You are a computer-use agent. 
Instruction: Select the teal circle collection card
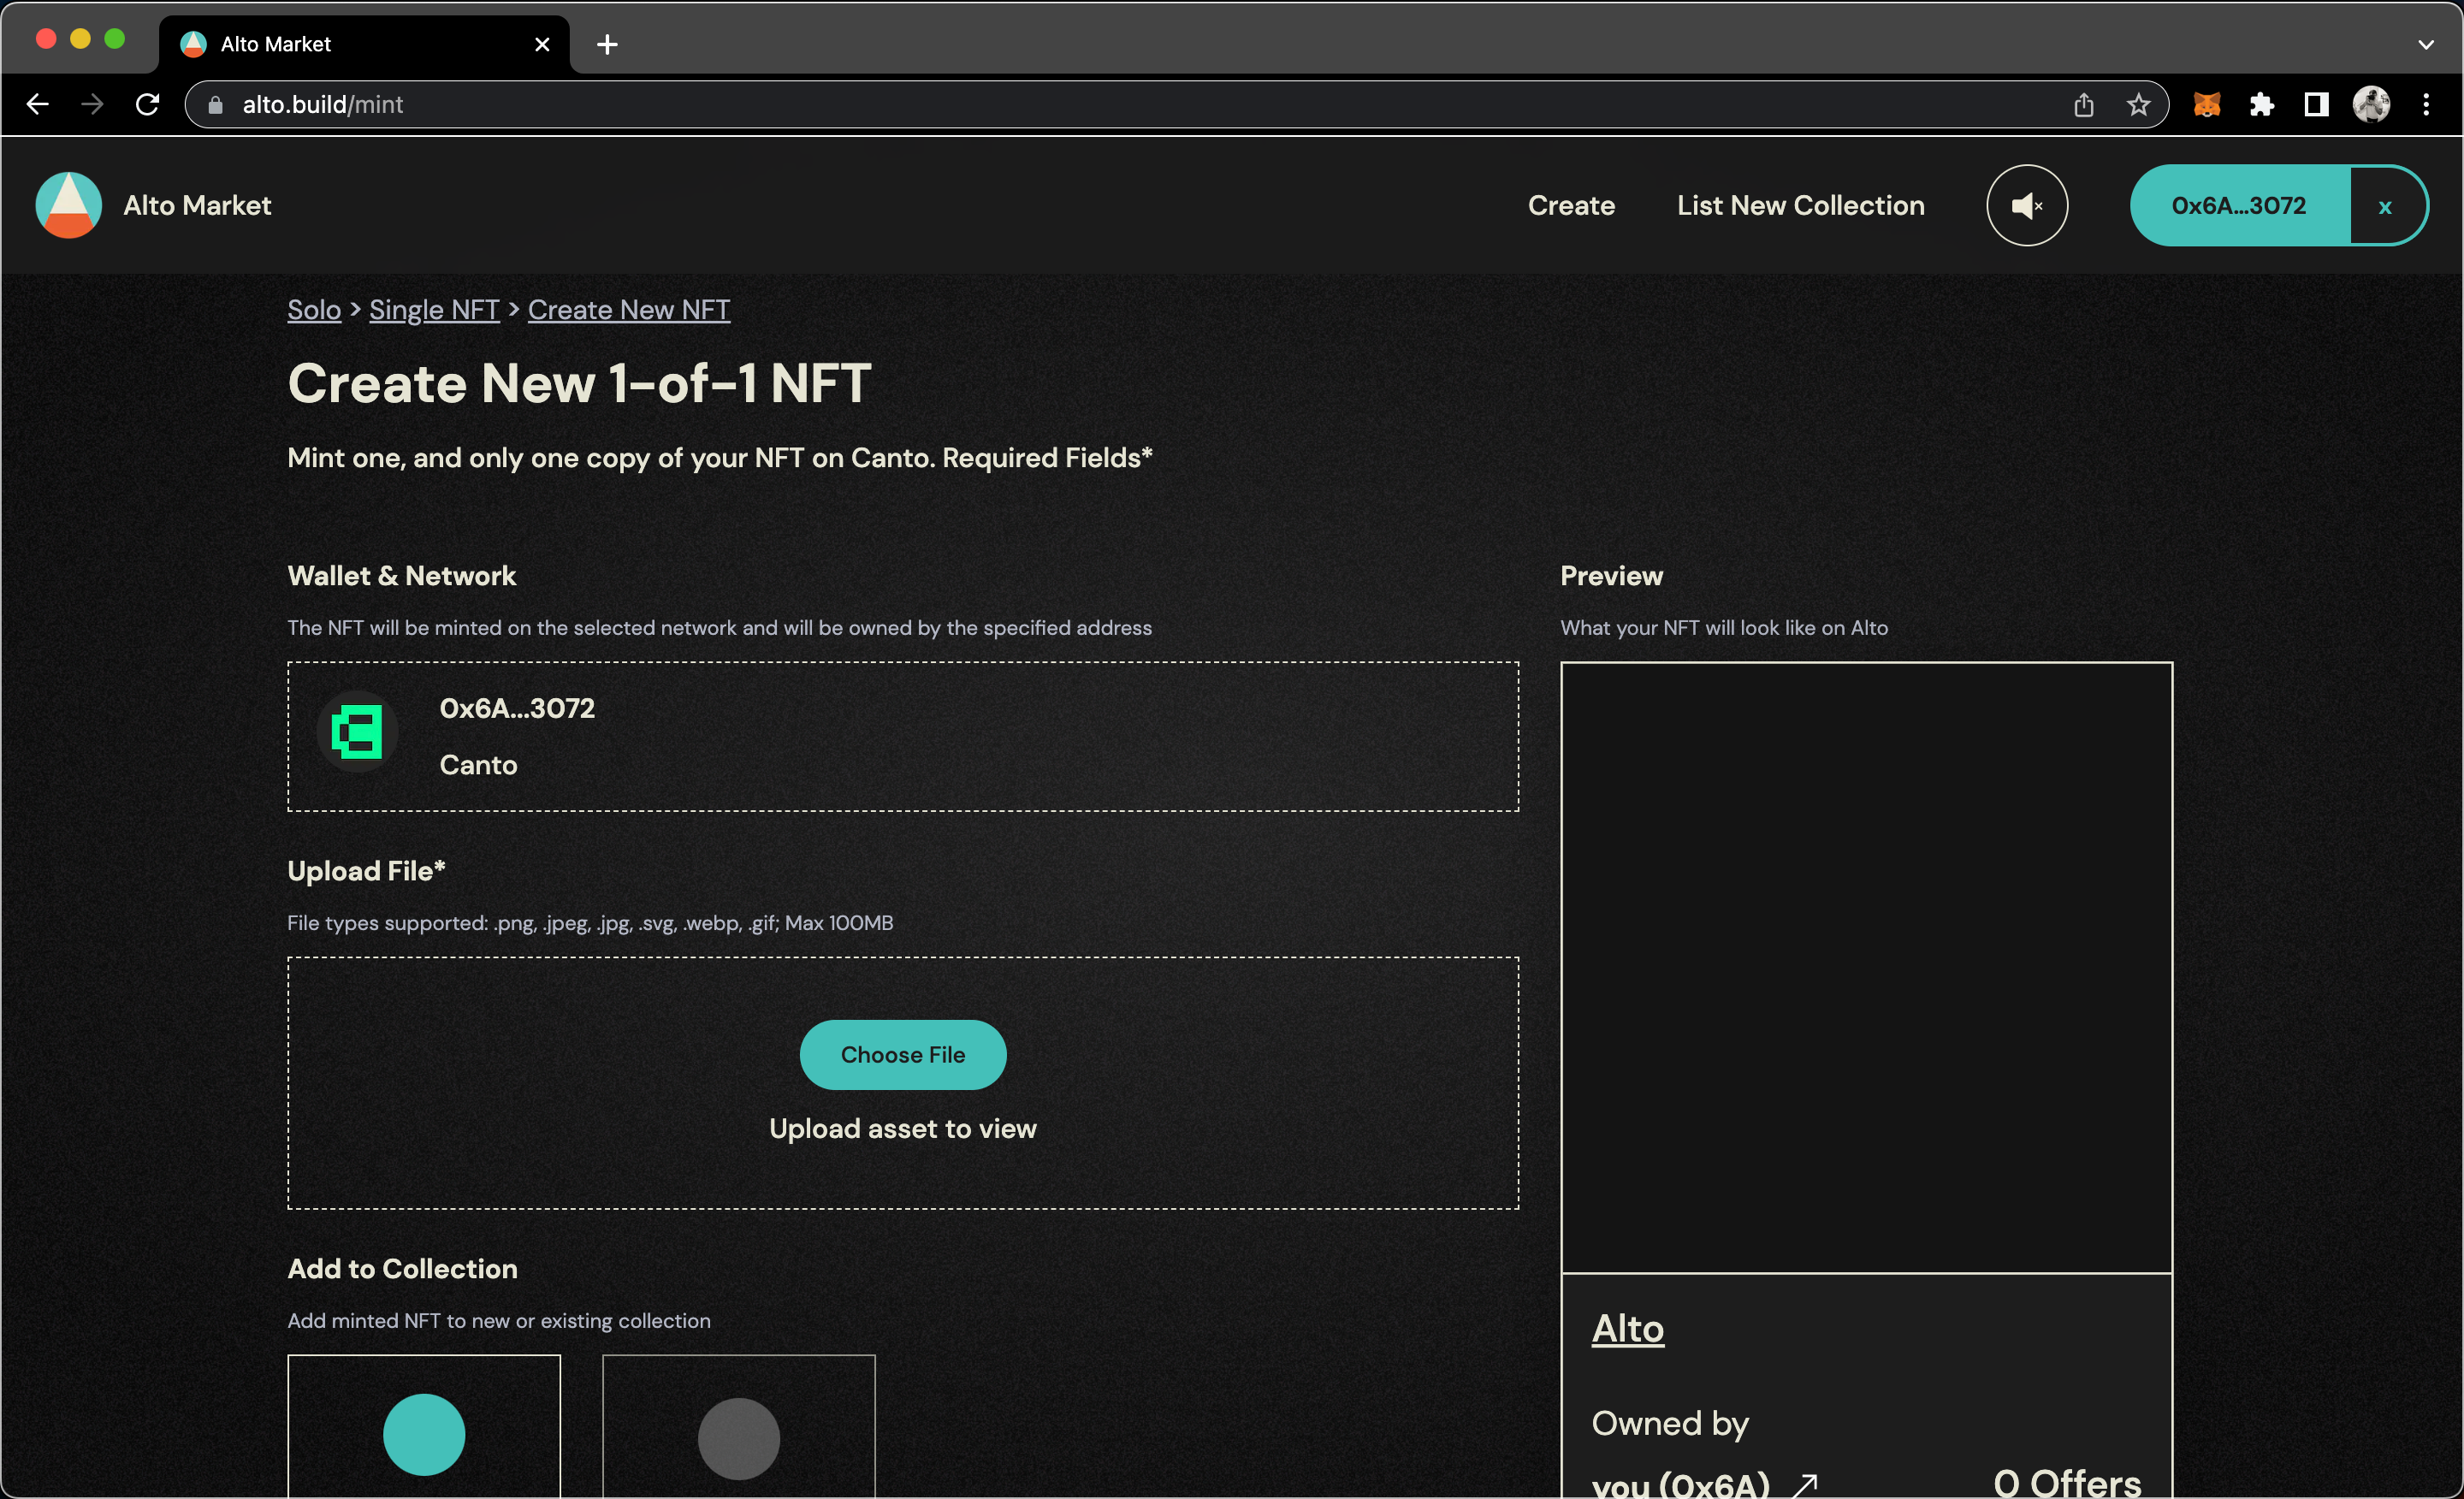point(424,1427)
